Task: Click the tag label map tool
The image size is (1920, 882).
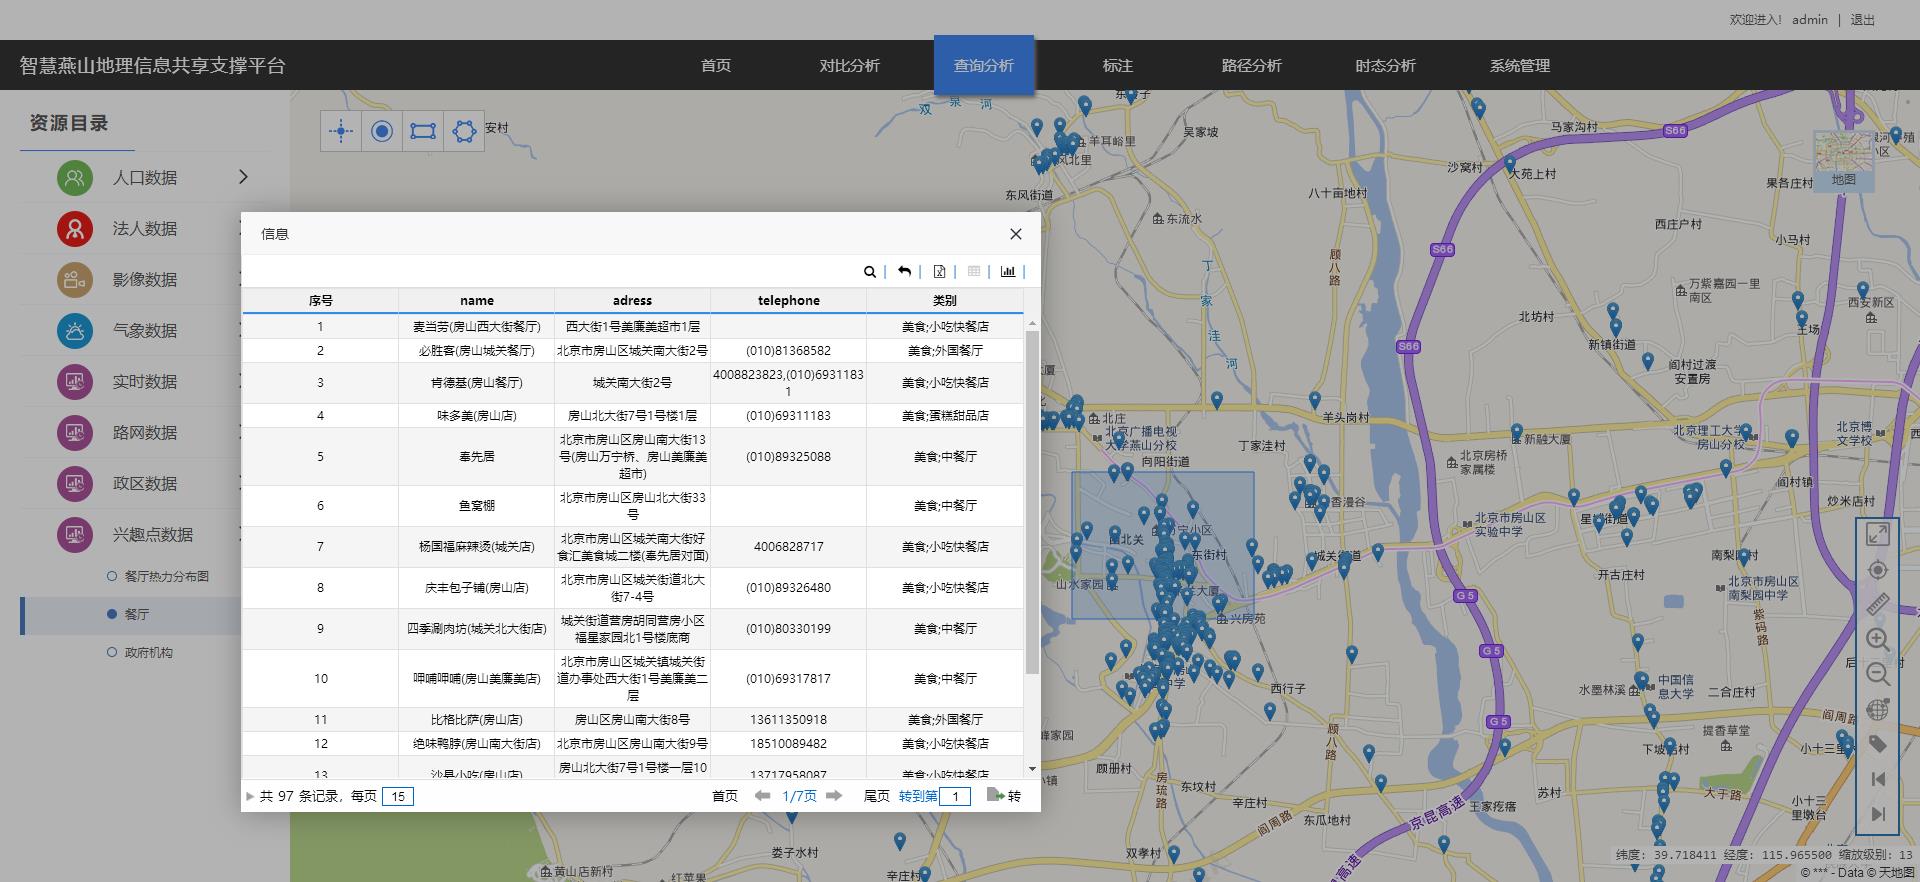Action: click(1878, 744)
